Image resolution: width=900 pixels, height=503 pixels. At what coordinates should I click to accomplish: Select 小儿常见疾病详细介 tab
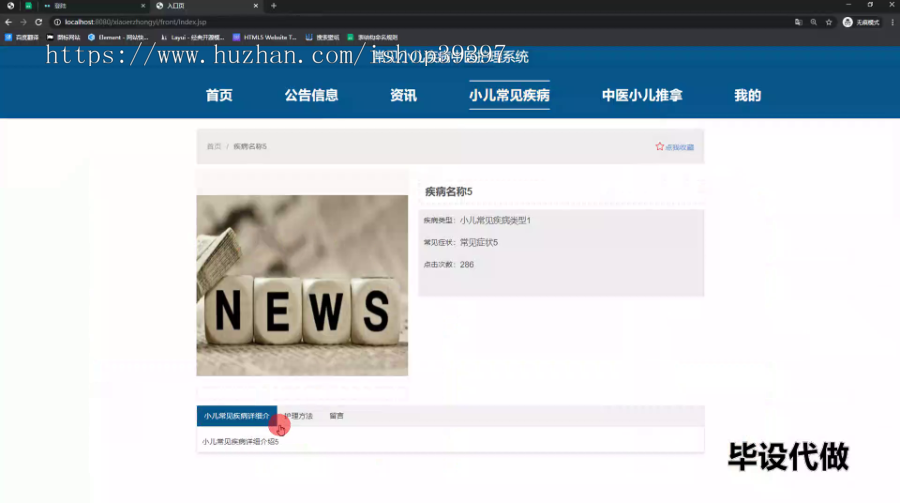coord(236,416)
